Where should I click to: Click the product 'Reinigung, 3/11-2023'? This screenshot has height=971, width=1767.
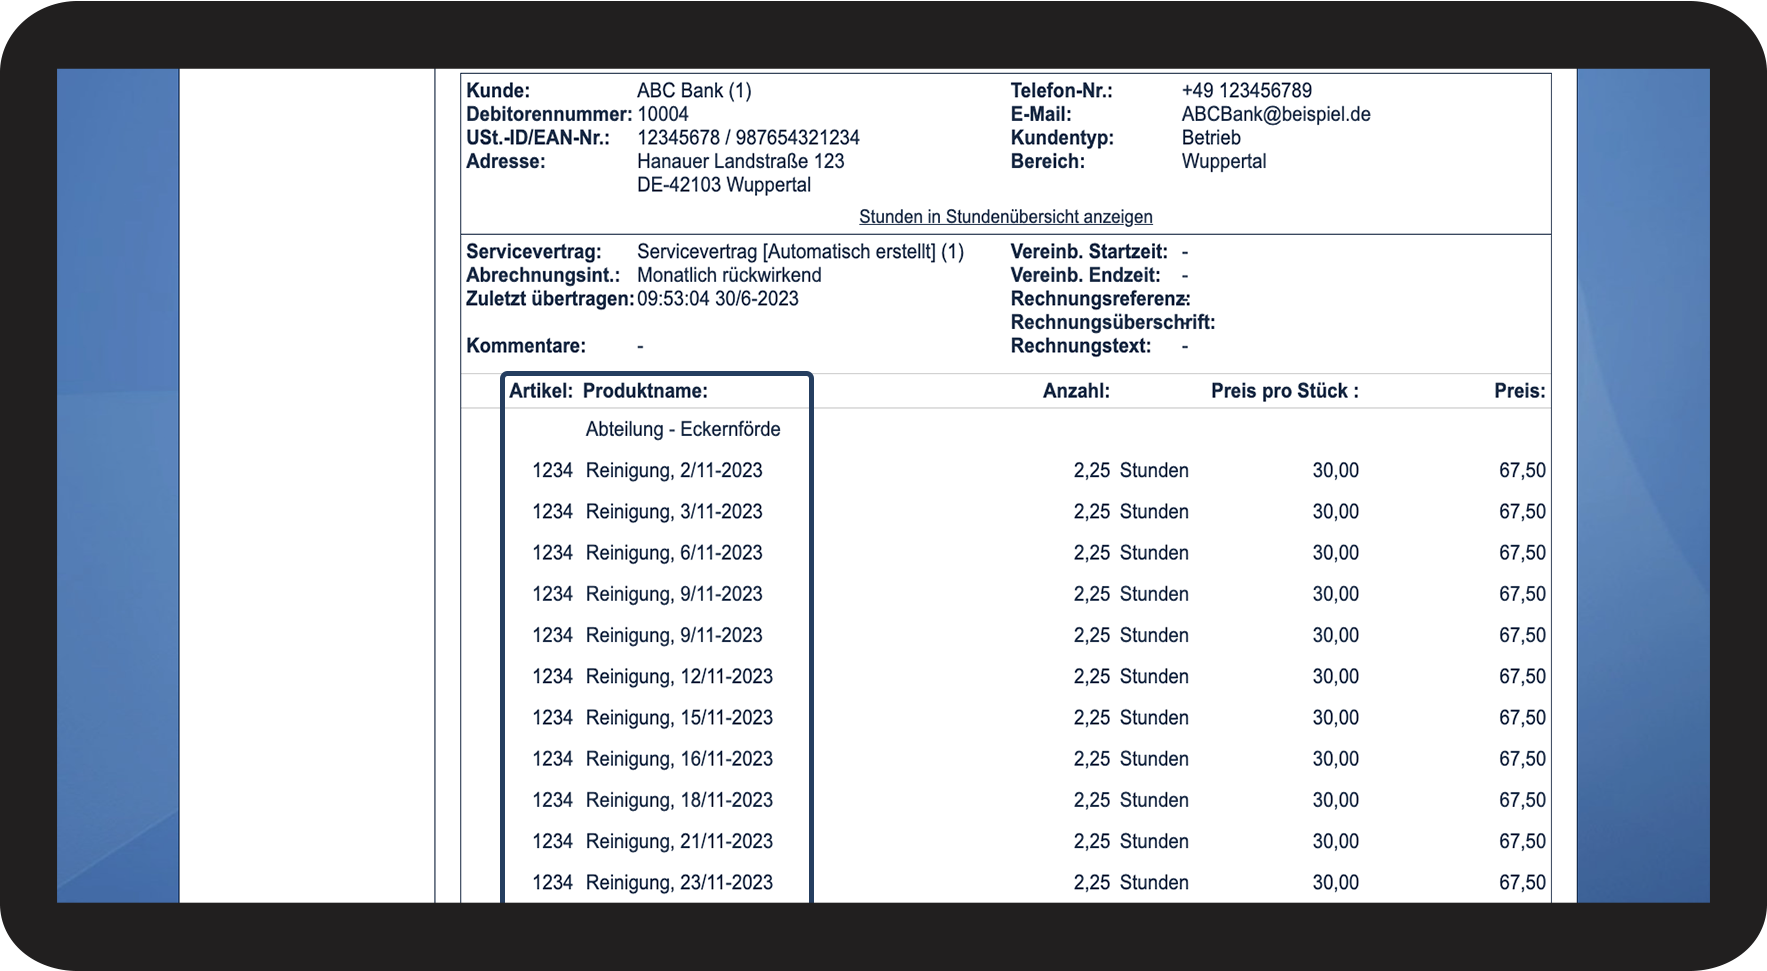point(674,512)
